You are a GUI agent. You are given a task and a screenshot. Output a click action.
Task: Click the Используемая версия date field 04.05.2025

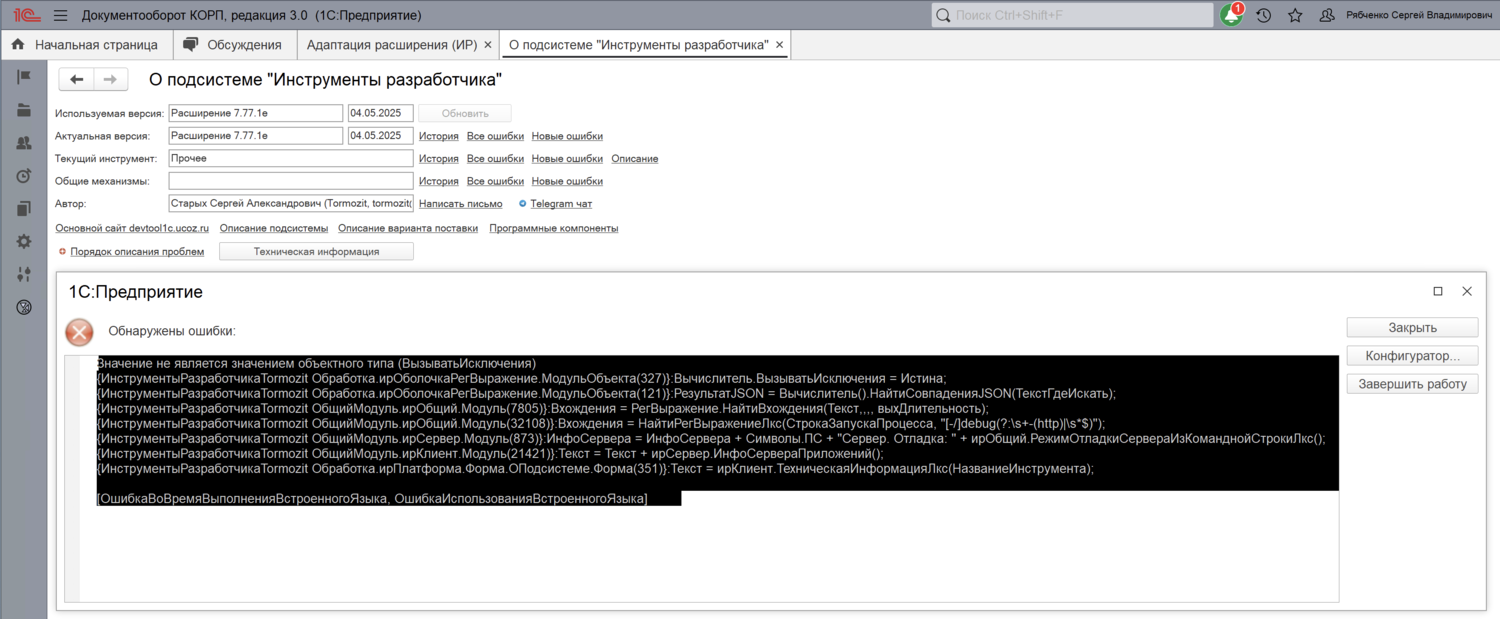click(x=381, y=114)
